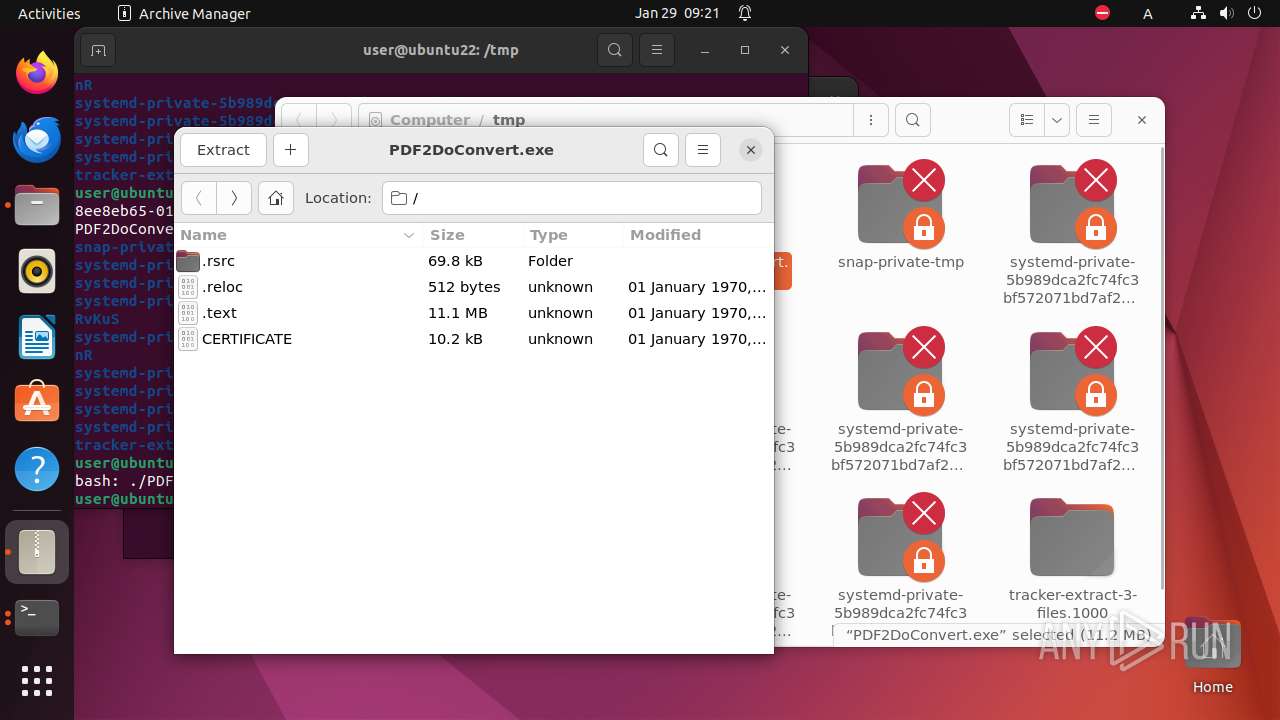This screenshot has height=720, width=1280.
Task: Select the tracker-extract-3-files.1000 folder
Action: [x=1073, y=560]
